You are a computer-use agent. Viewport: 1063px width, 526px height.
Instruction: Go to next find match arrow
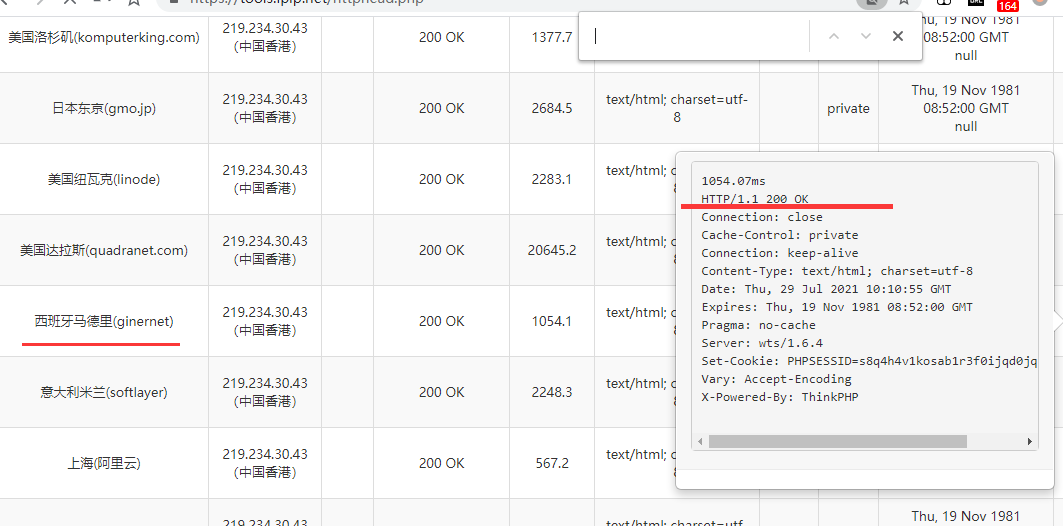point(866,37)
